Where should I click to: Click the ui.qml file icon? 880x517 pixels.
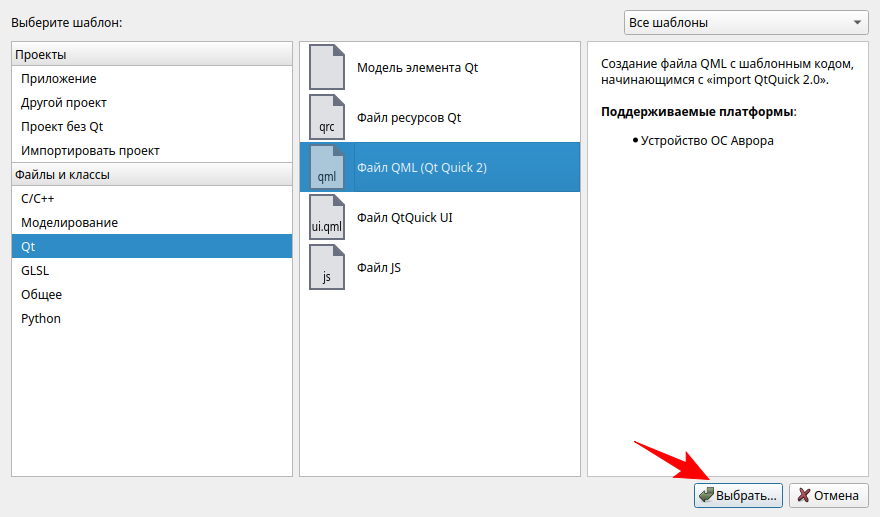pyautogui.click(x=326, y=217)
